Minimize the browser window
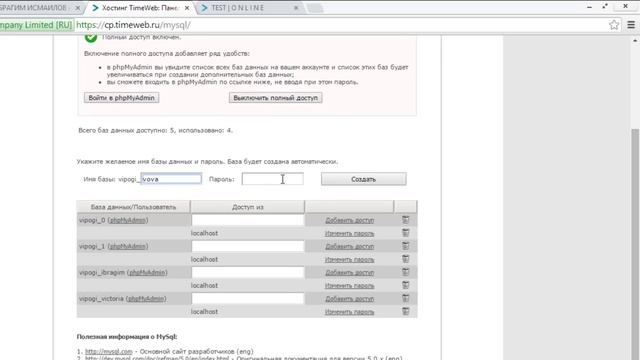 click(589, 7)
